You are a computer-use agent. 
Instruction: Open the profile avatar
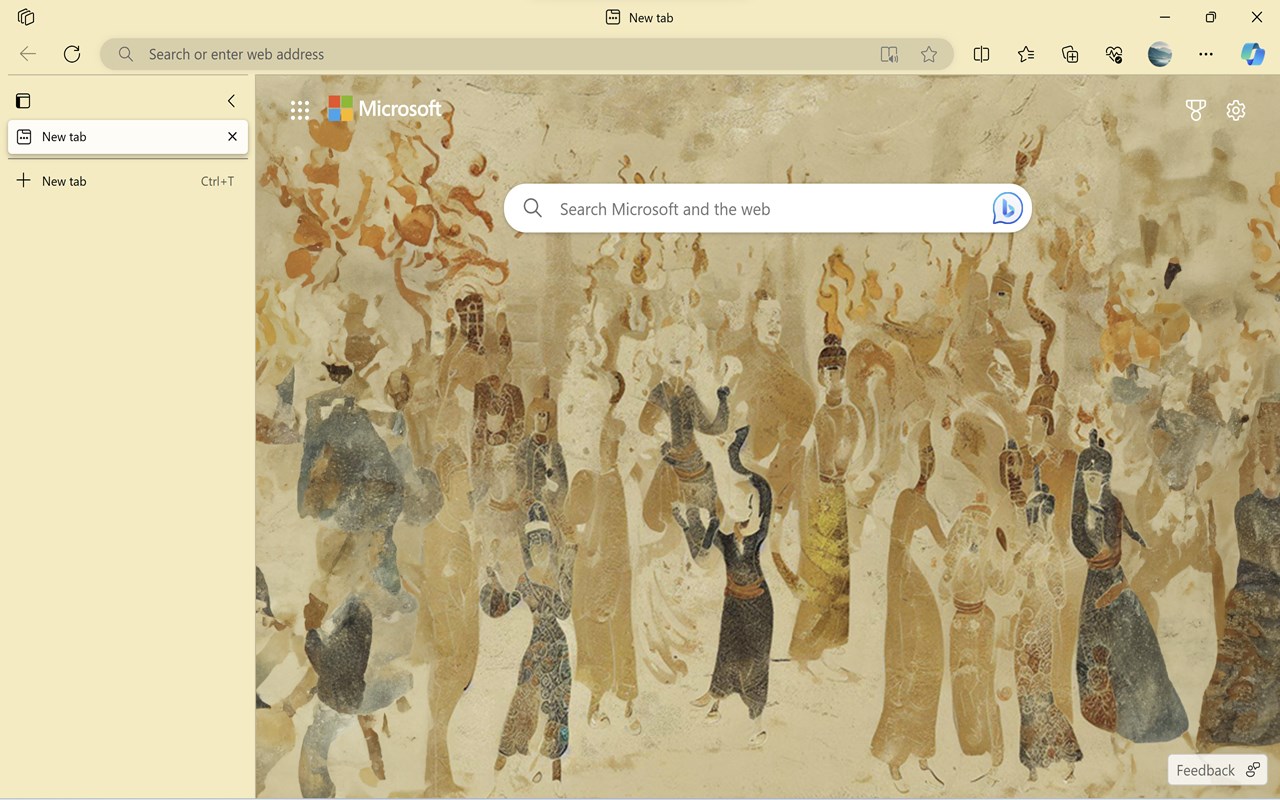coord(1160,54)
